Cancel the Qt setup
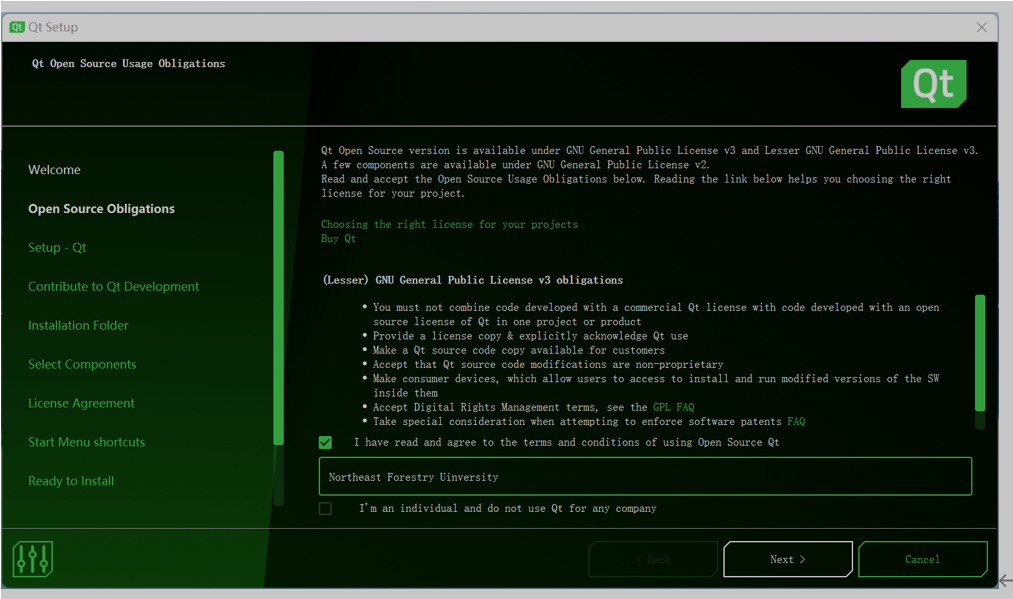Viewport: 1013px width, 599px height. [923, 559]
